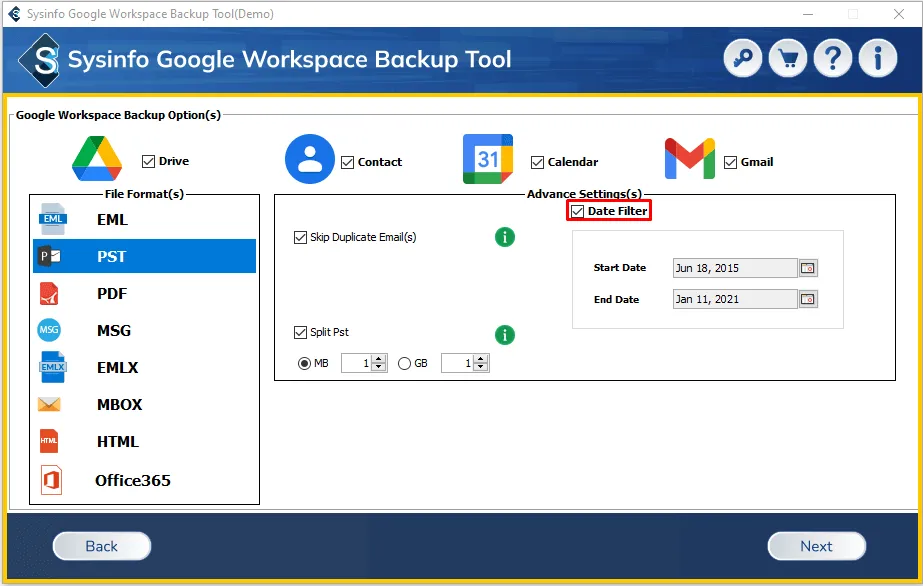Screen dimensions: 923x586
Task: Select the GB radio button
Action: 405,364
